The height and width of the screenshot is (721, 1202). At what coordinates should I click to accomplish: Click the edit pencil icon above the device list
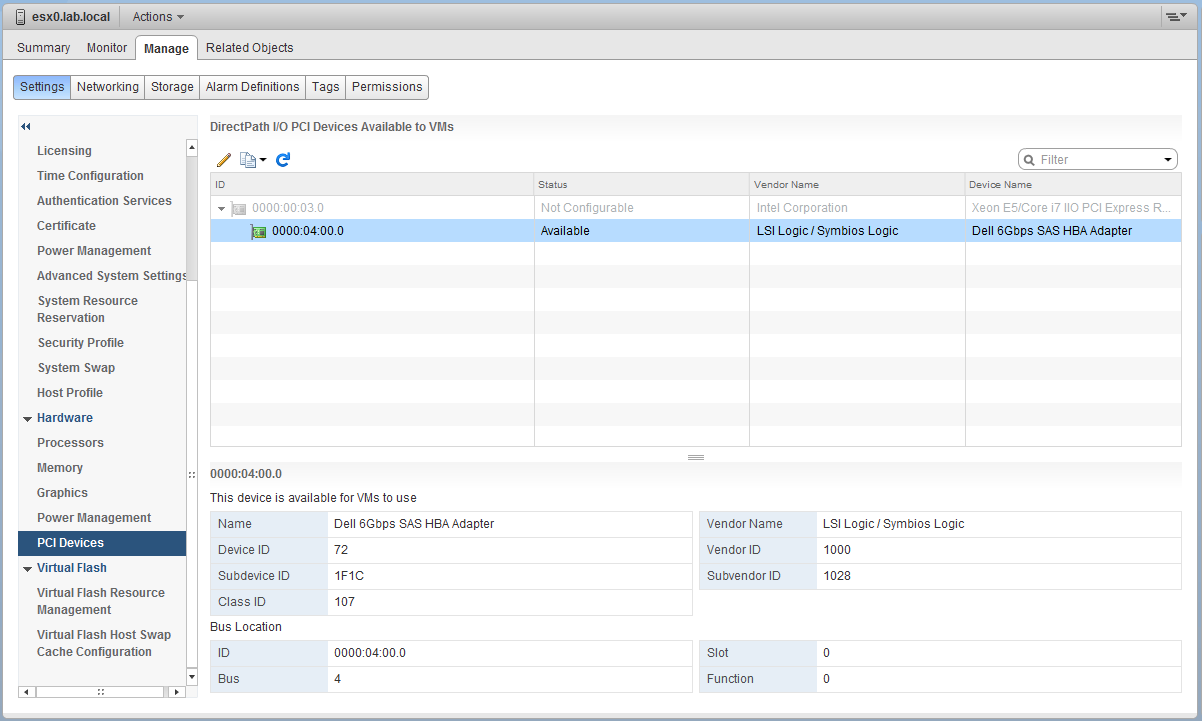(x=223, y=159)
